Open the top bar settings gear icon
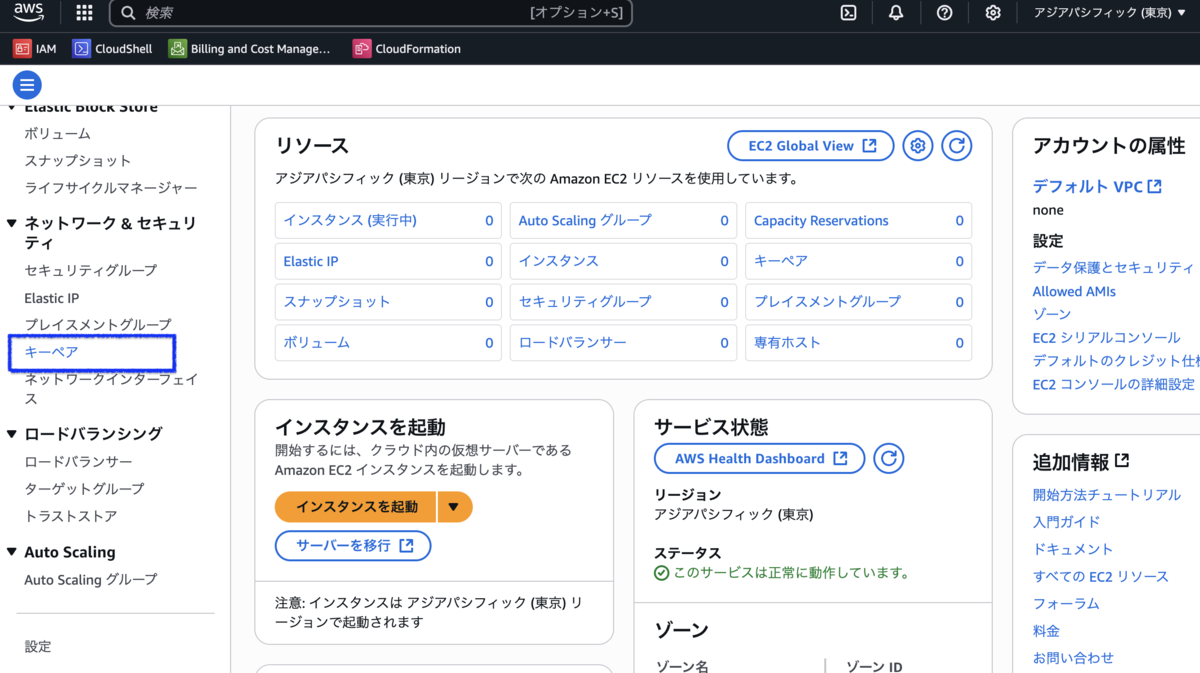Viewport: 1200px width, 673px height. [x=992, y=13]
